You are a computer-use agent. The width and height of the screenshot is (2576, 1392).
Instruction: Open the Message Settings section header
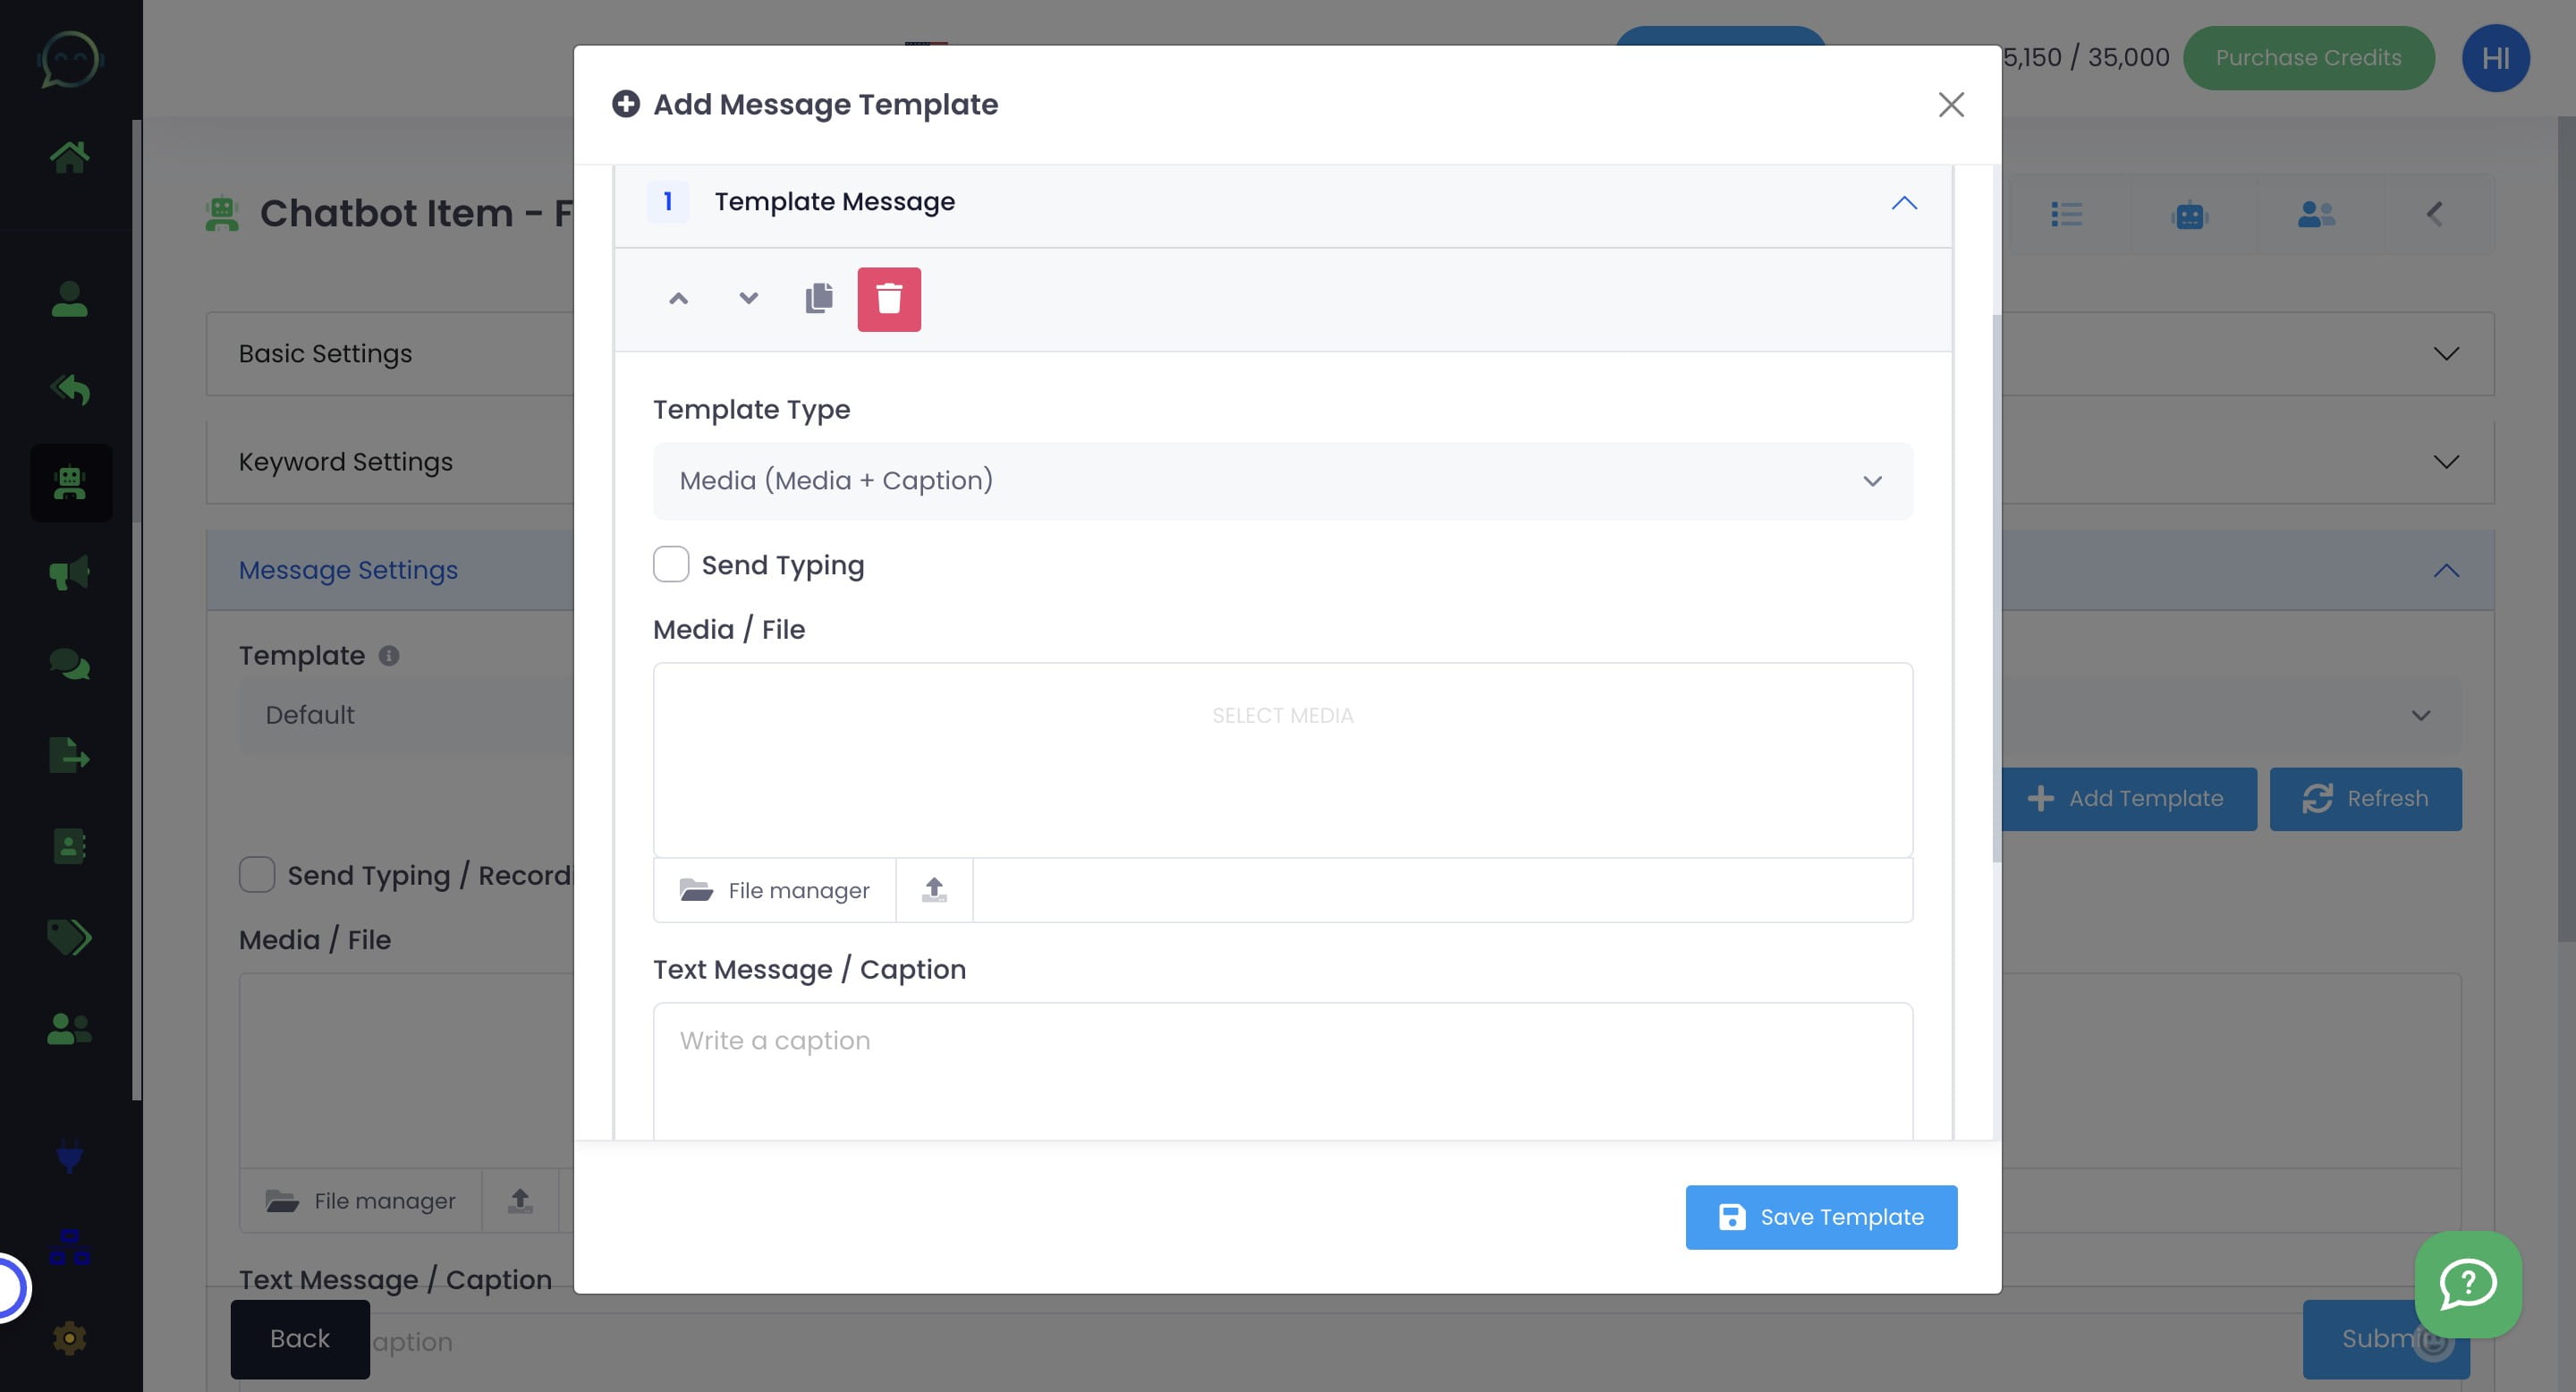click(x=348, y=570)
